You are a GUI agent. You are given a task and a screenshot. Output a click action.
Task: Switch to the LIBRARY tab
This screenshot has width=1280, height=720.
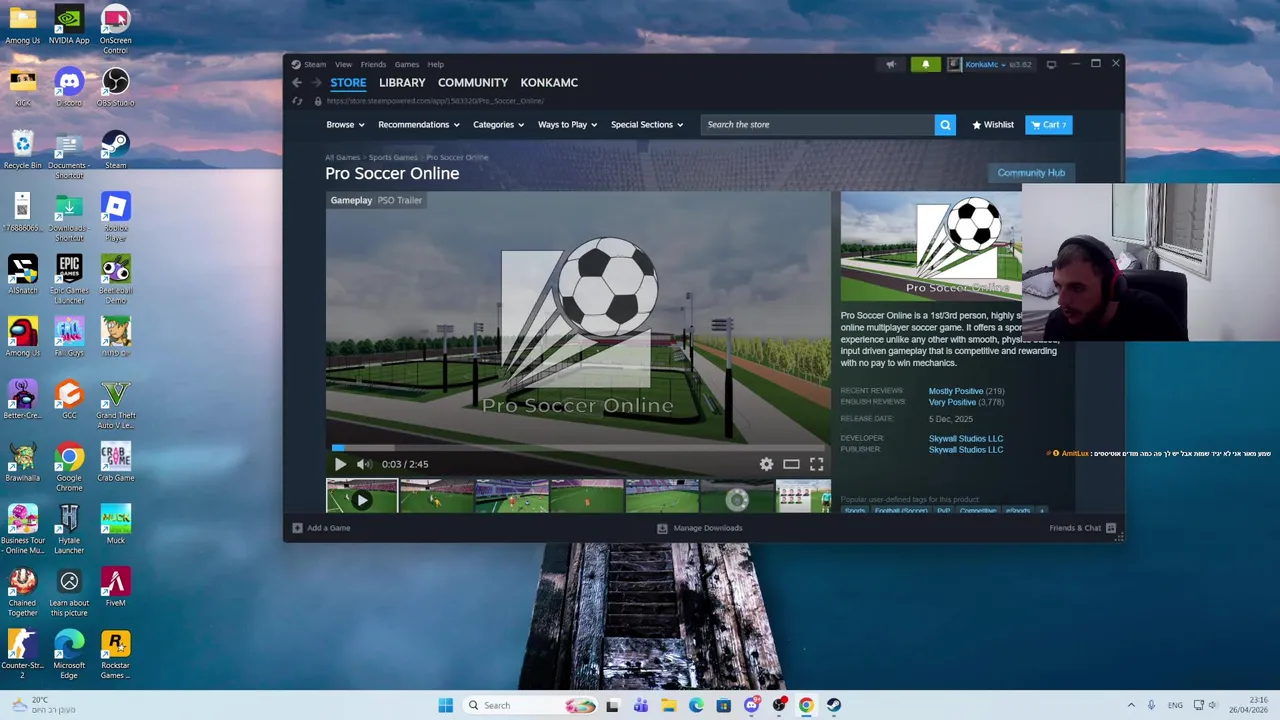click(x=402, y=83)
